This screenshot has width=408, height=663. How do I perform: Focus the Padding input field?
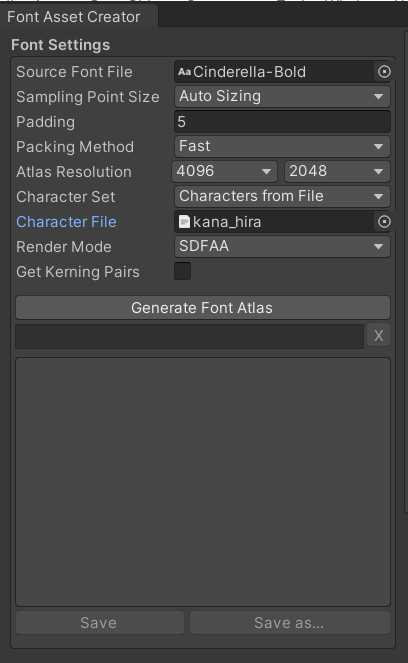(282, 122)
